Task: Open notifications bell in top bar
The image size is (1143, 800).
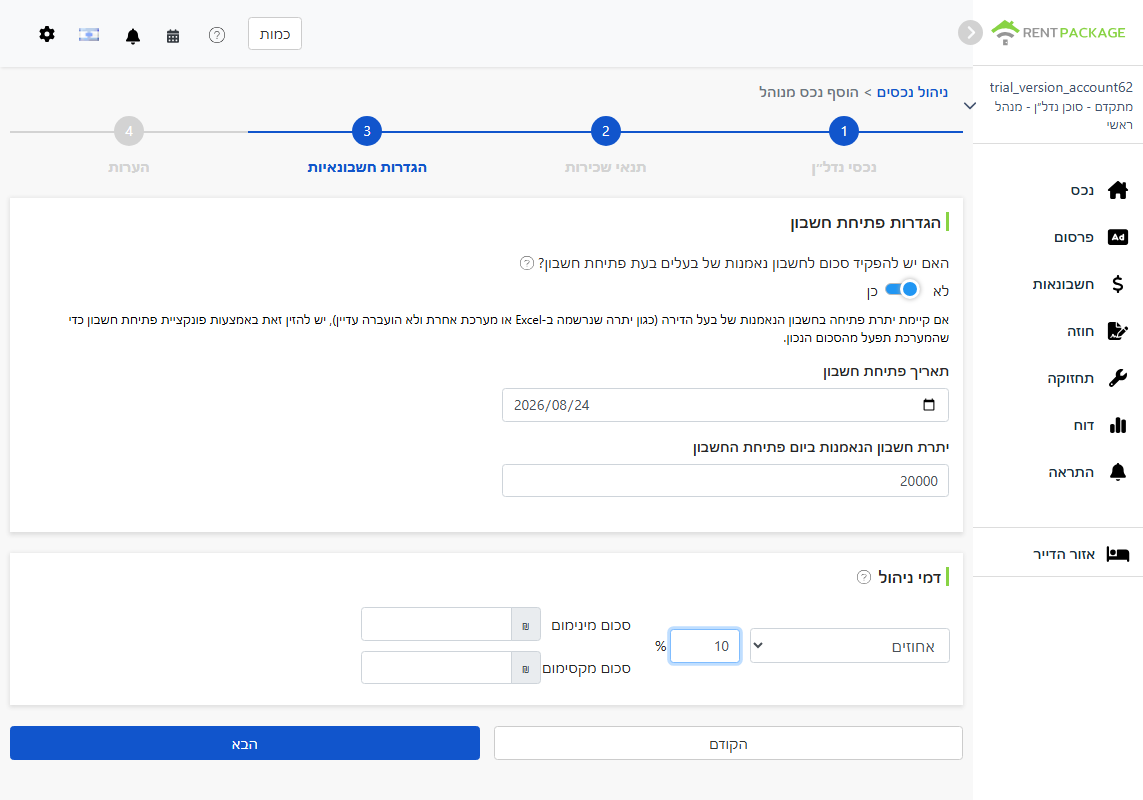Action: tap(133, 36)
